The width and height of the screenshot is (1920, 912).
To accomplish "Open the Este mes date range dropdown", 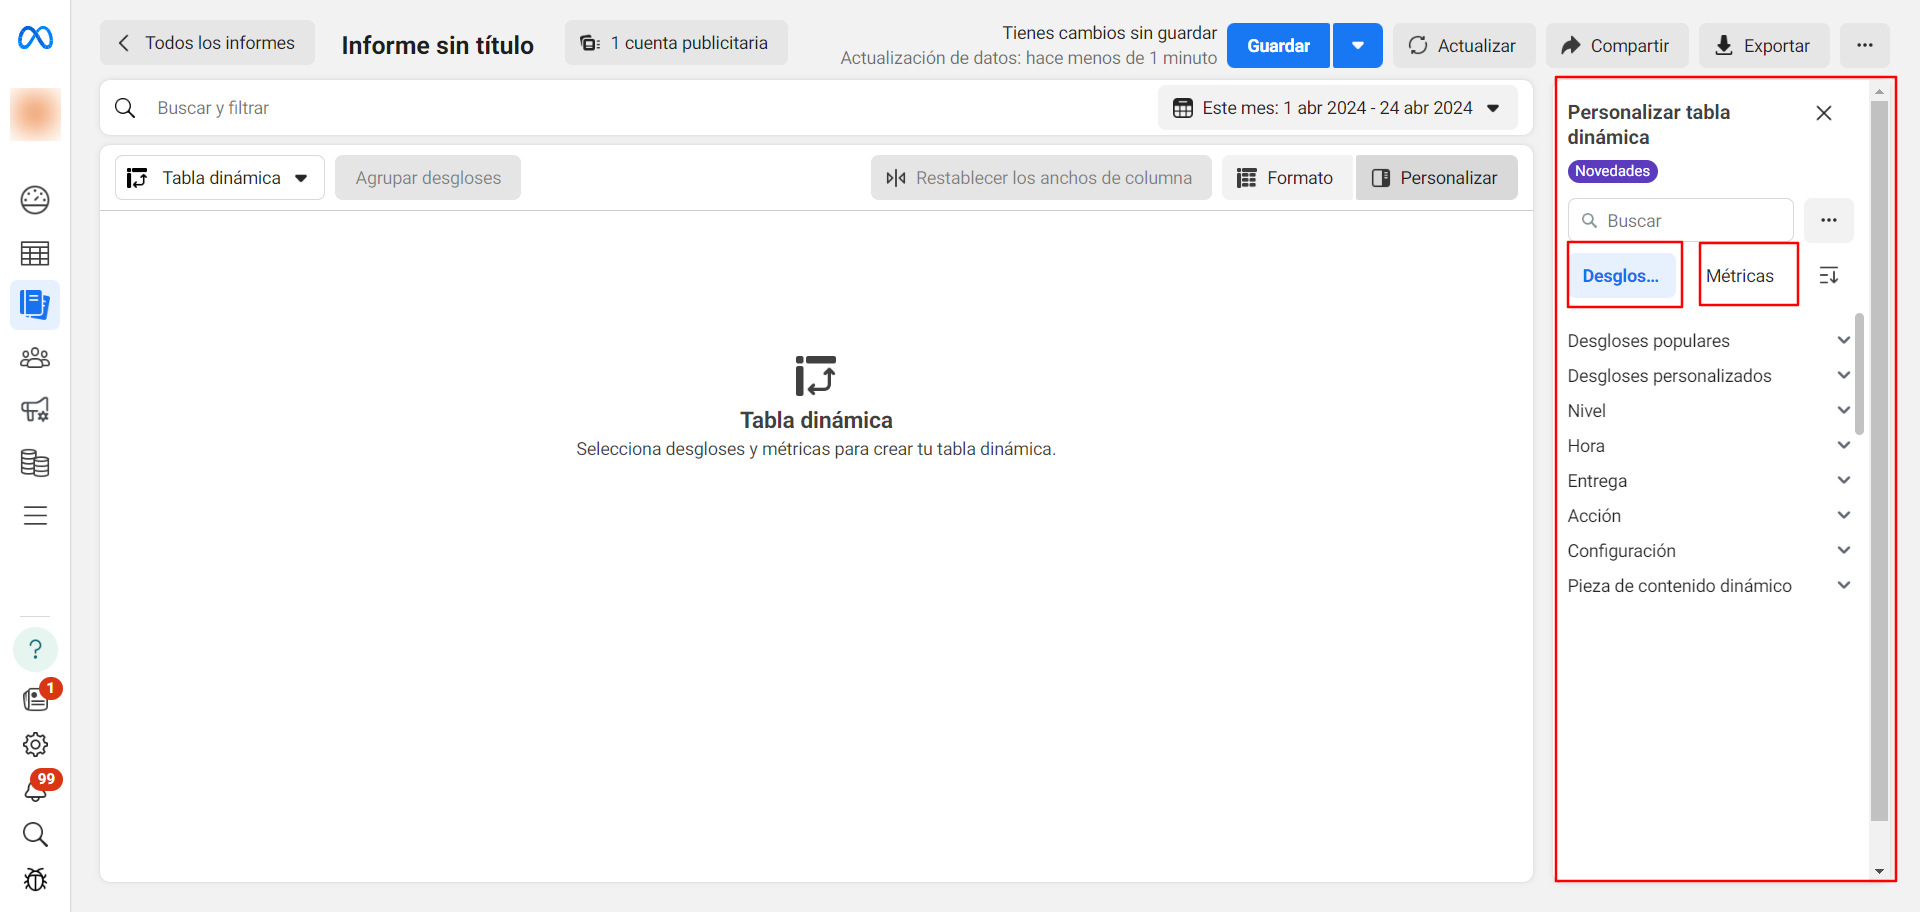I will (x=1338, y=108).
